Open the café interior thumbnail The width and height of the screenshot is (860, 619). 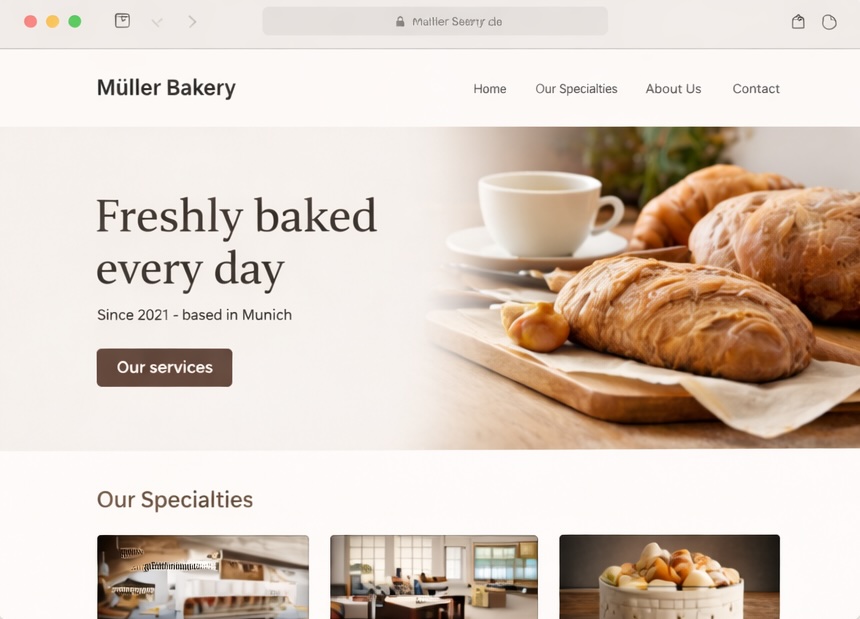click(x=434, y=577)
